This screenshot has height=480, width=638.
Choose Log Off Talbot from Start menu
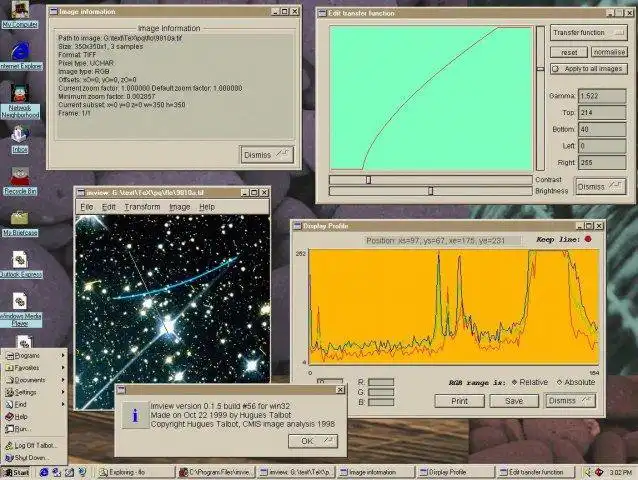click(x=34, y=445)
